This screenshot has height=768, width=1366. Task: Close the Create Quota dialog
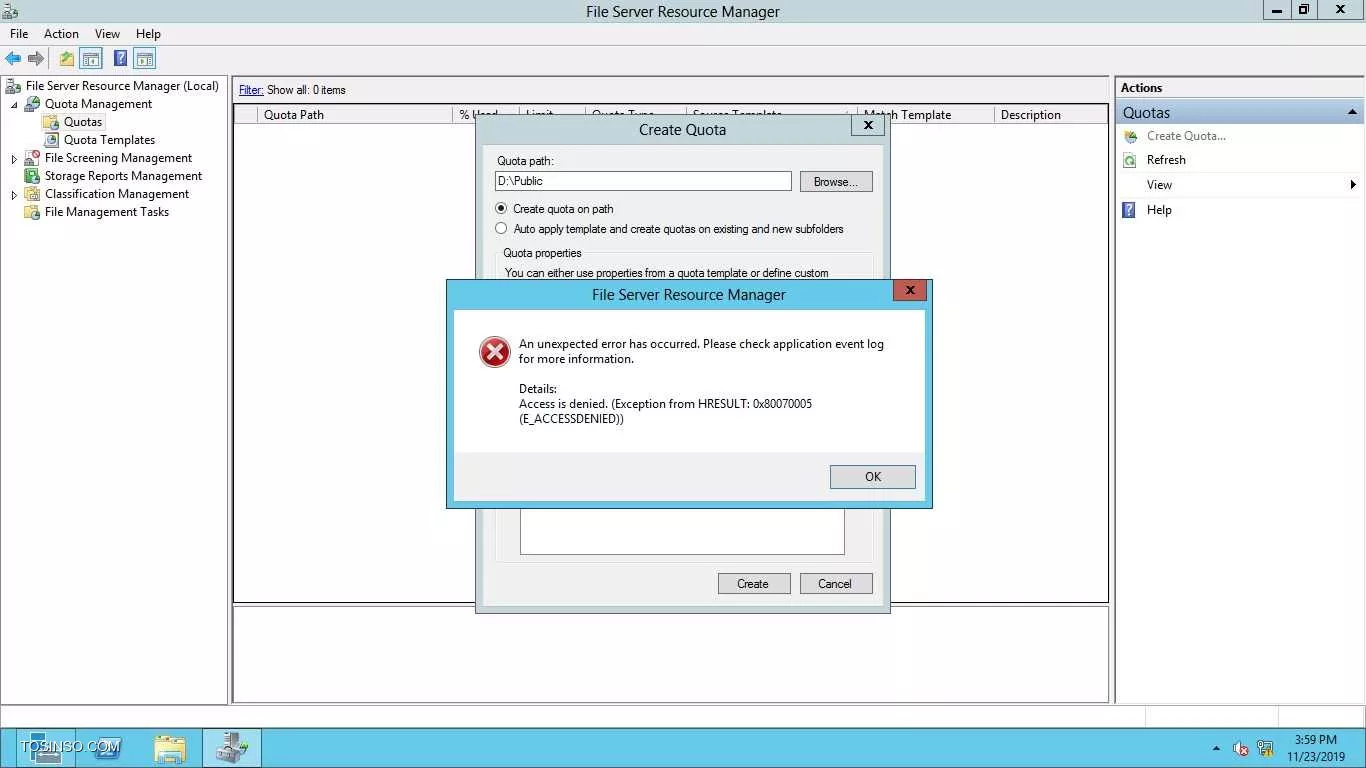(x=868, y=126)
